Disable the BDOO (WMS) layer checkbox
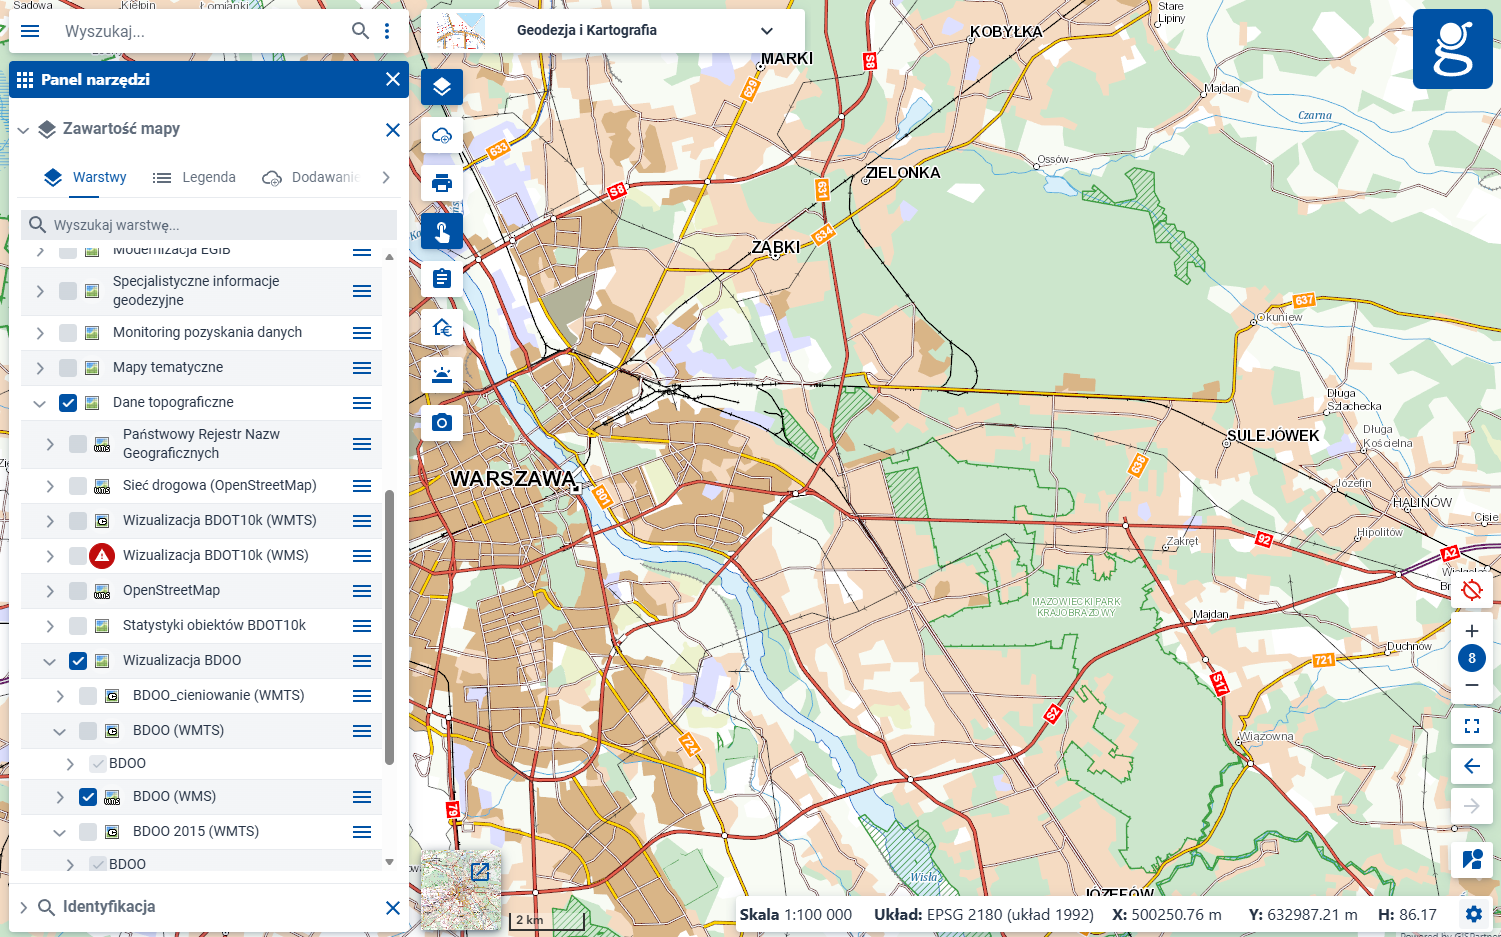This screenshot has height=937, width=1501. click(x=88, y=797)
